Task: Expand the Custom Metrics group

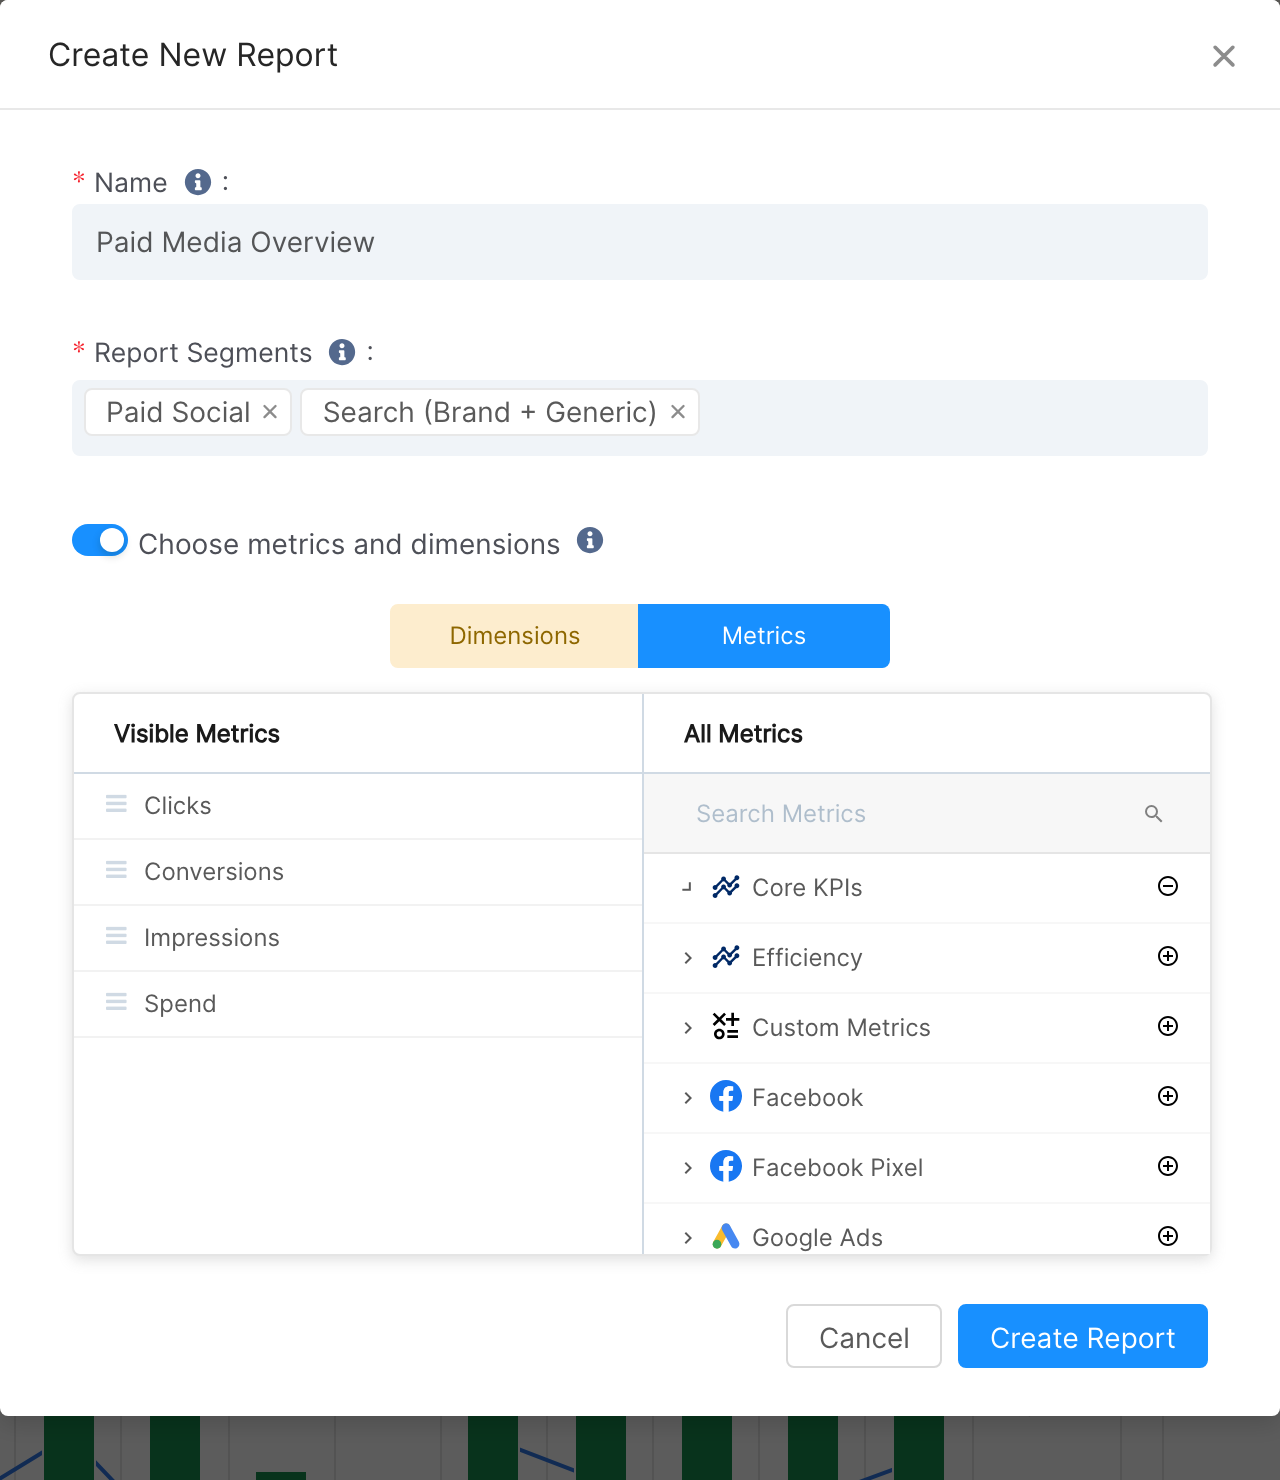Action: coord(687,1028)
